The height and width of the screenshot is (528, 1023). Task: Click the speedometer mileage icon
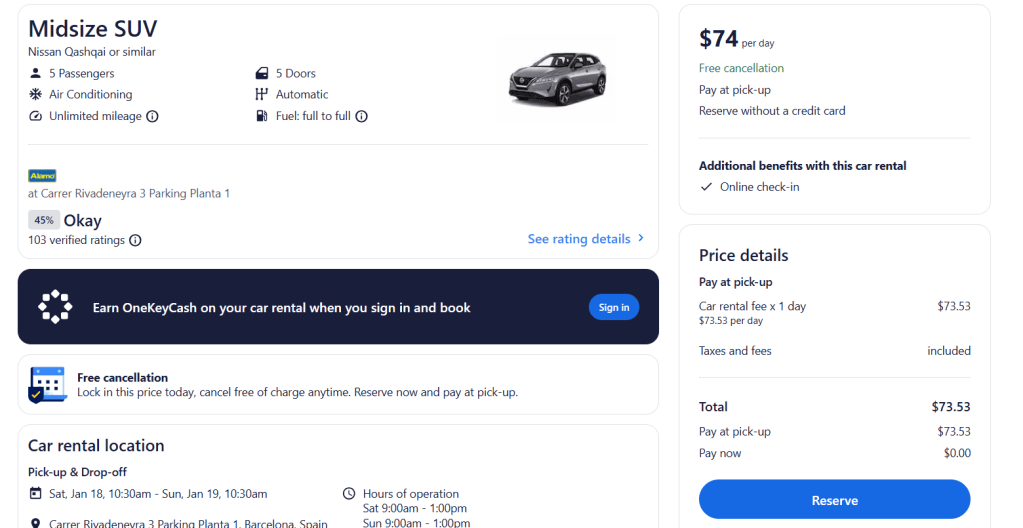click(x=36, y=116)
